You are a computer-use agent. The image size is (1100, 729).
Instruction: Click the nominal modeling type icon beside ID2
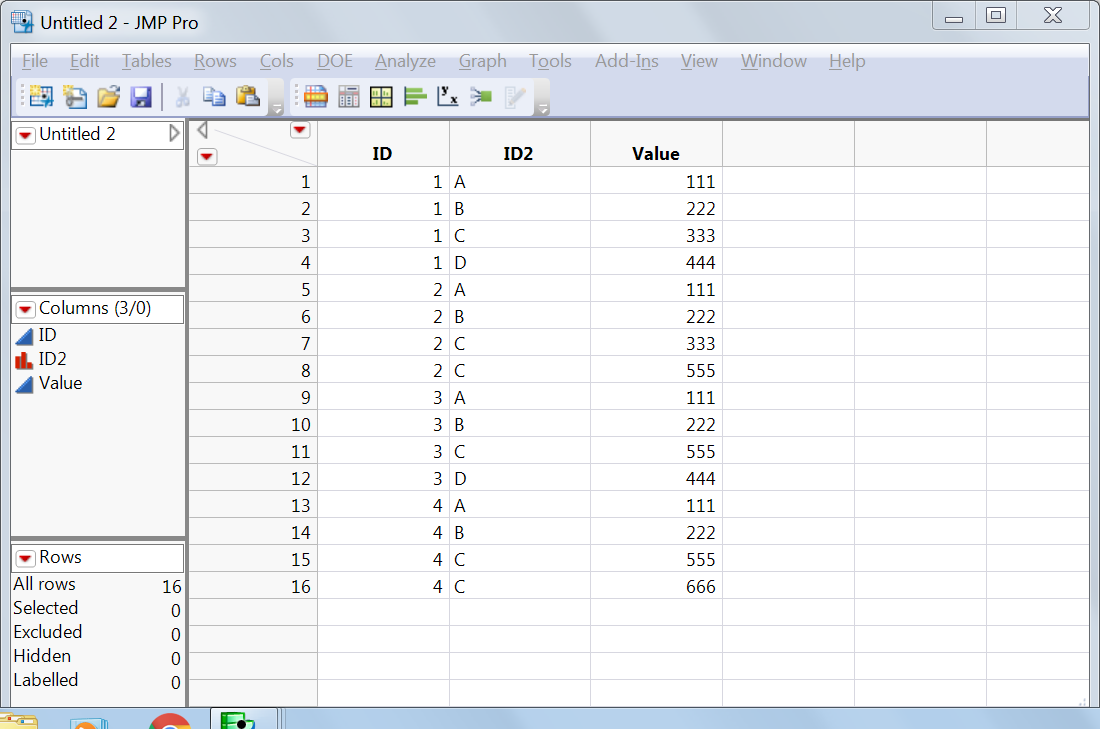[22, 359]
